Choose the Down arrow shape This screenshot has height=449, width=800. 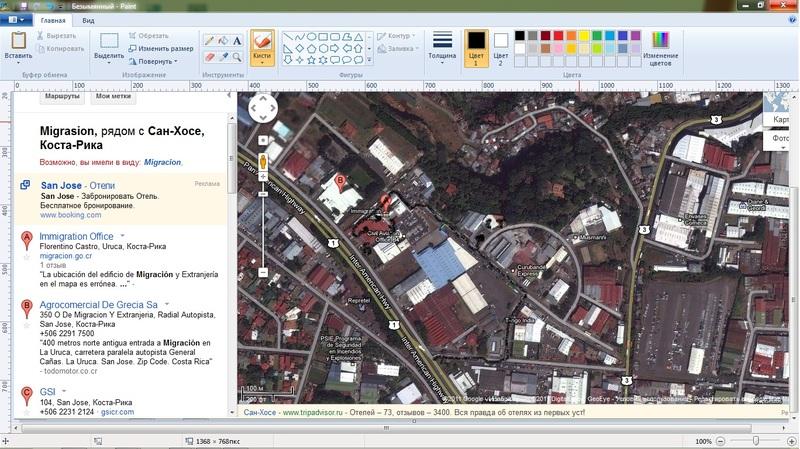(288, 60)
